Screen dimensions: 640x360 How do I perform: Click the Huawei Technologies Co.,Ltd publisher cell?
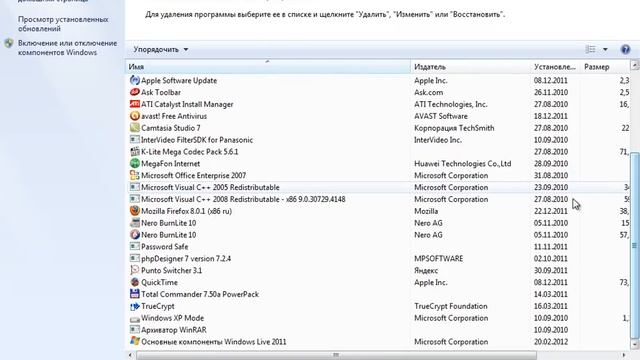[x=462, y=163]
